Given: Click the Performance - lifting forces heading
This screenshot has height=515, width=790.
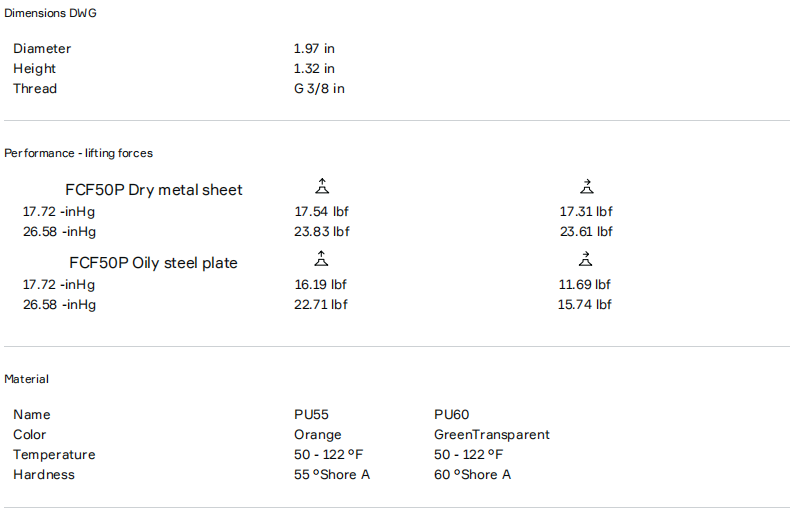Looking at the screenshot, I should 79,153.
